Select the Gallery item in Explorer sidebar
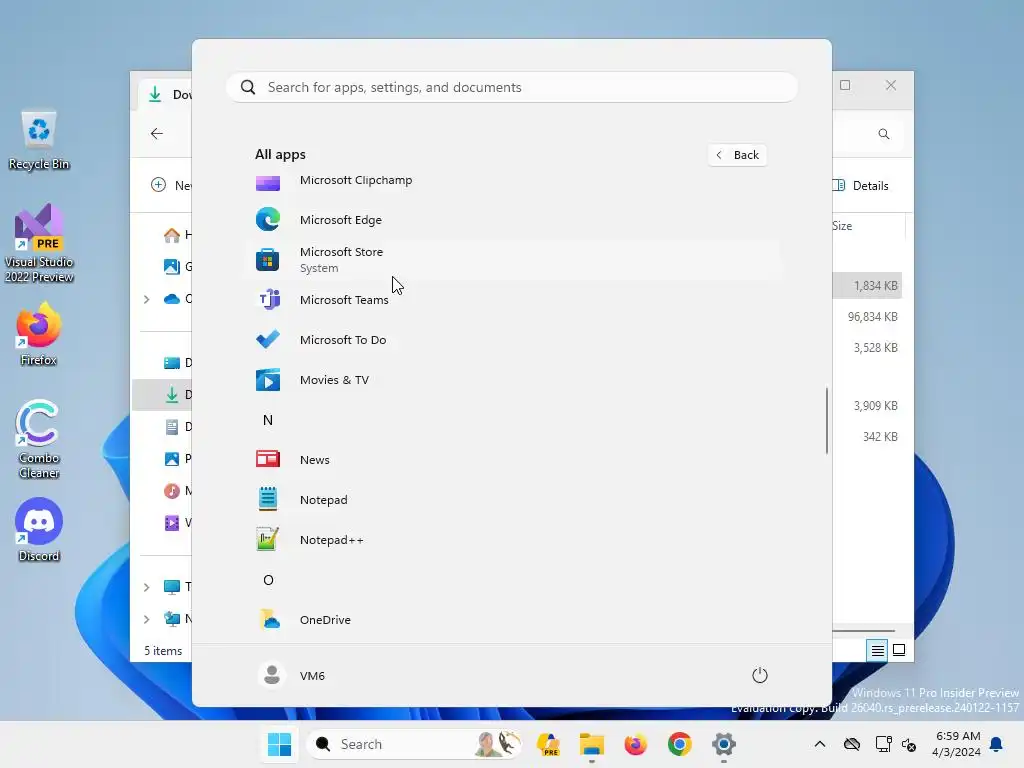 (178, 266)
